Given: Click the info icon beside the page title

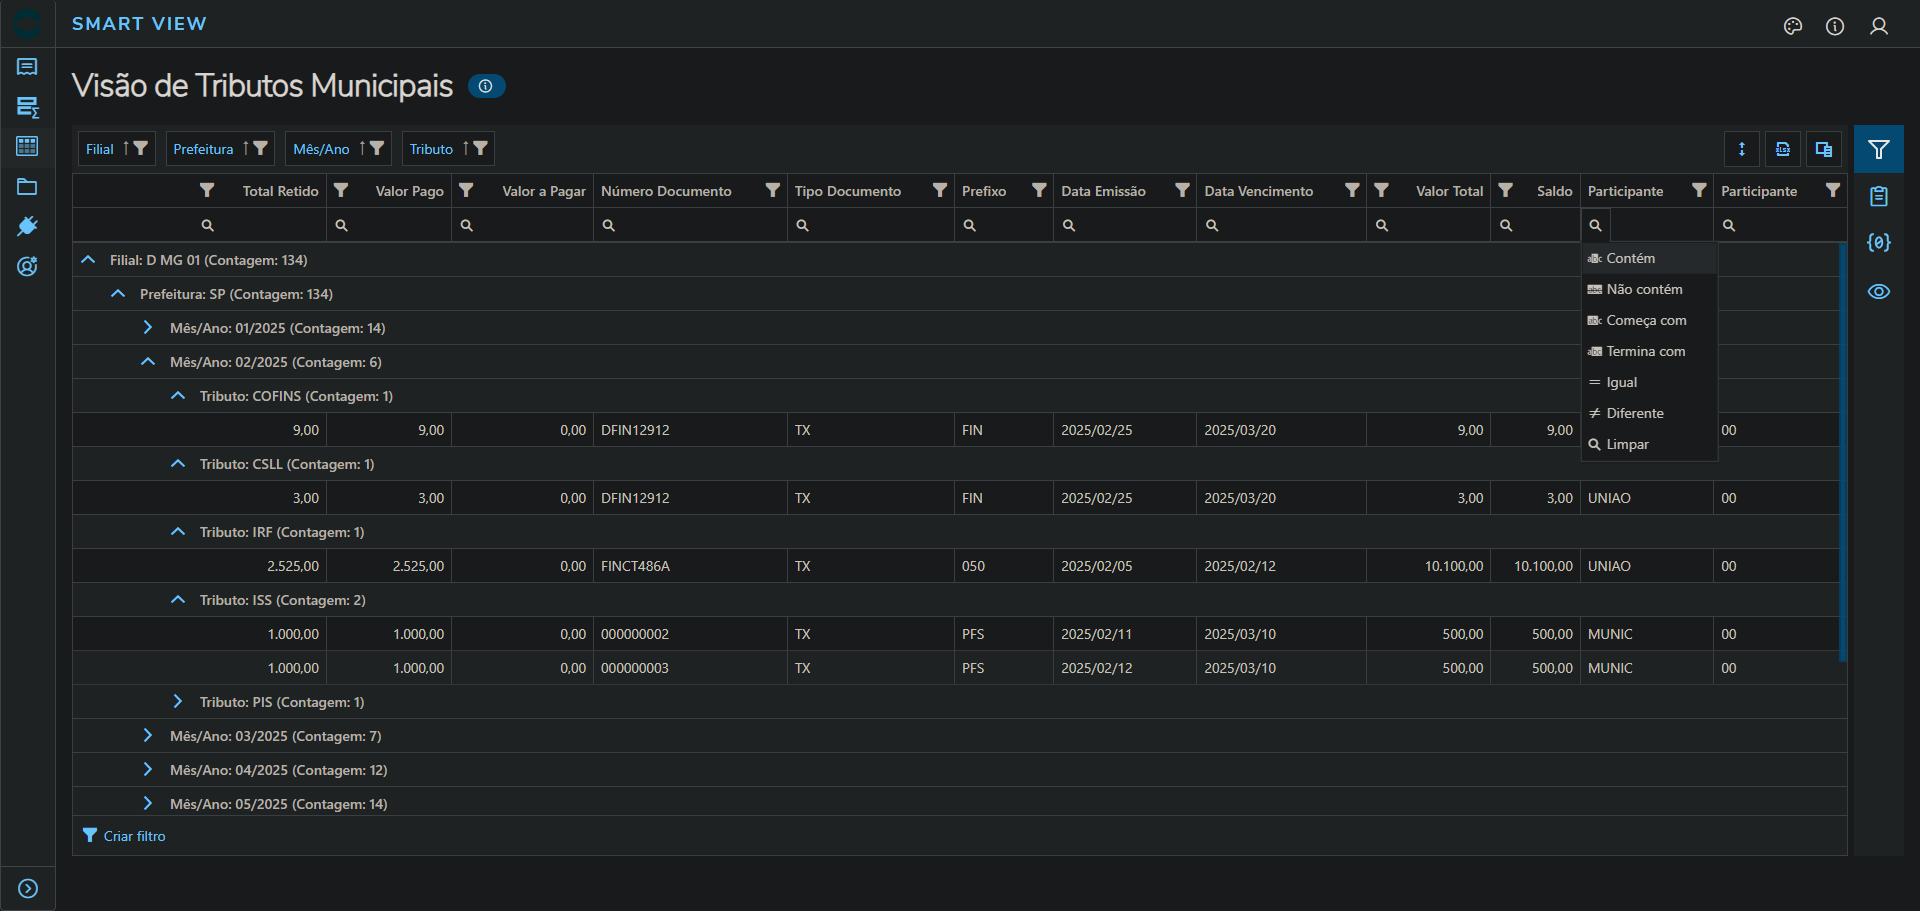Looking at the screenshot, I should (486, 87).
